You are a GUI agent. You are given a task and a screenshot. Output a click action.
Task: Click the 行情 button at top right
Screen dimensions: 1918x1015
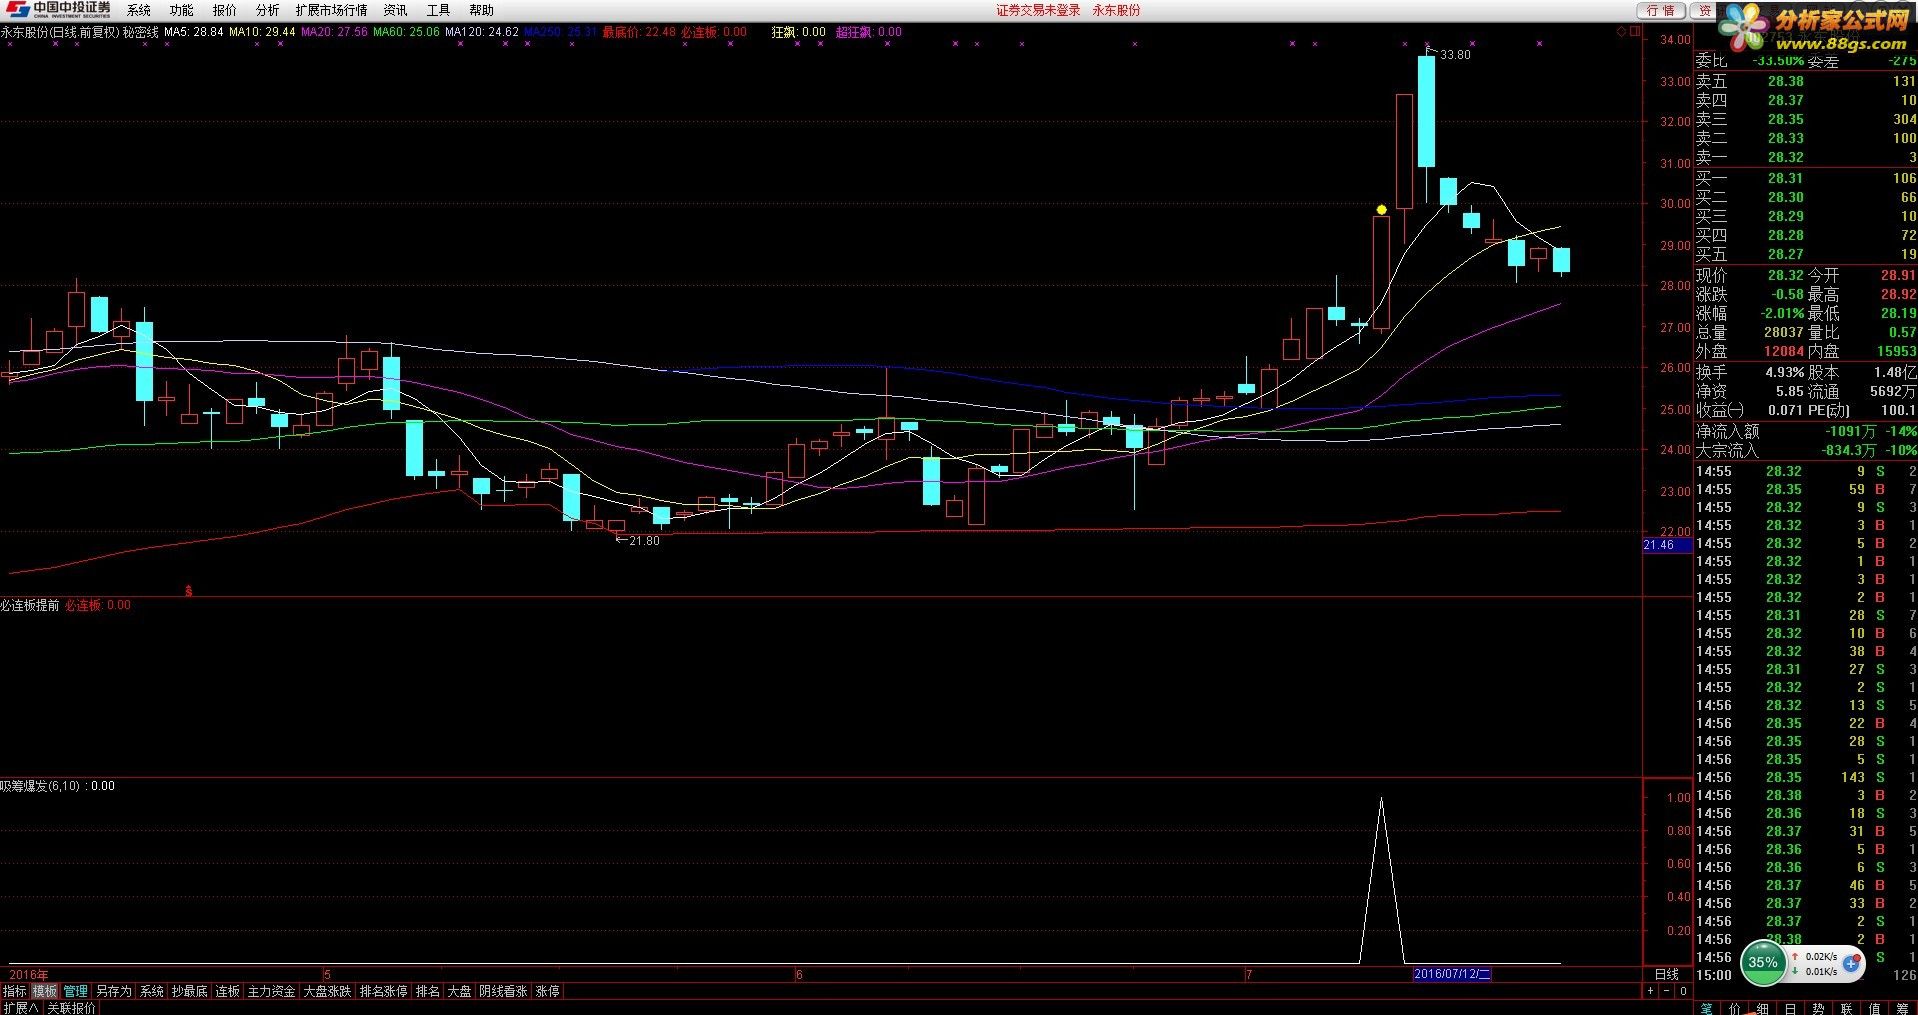click(x=1661, y=10)
